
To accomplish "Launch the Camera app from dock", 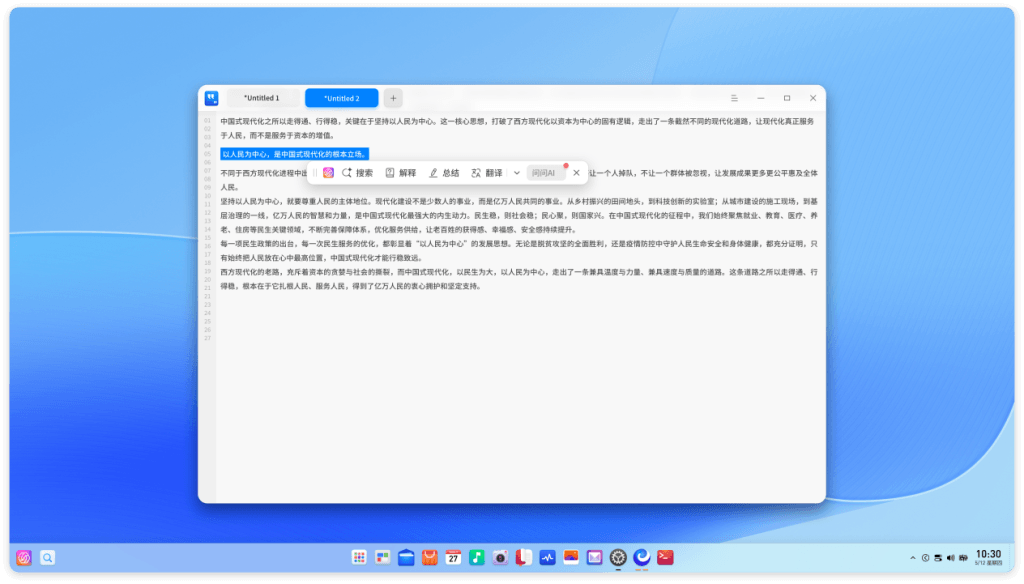I will point(500,557).
